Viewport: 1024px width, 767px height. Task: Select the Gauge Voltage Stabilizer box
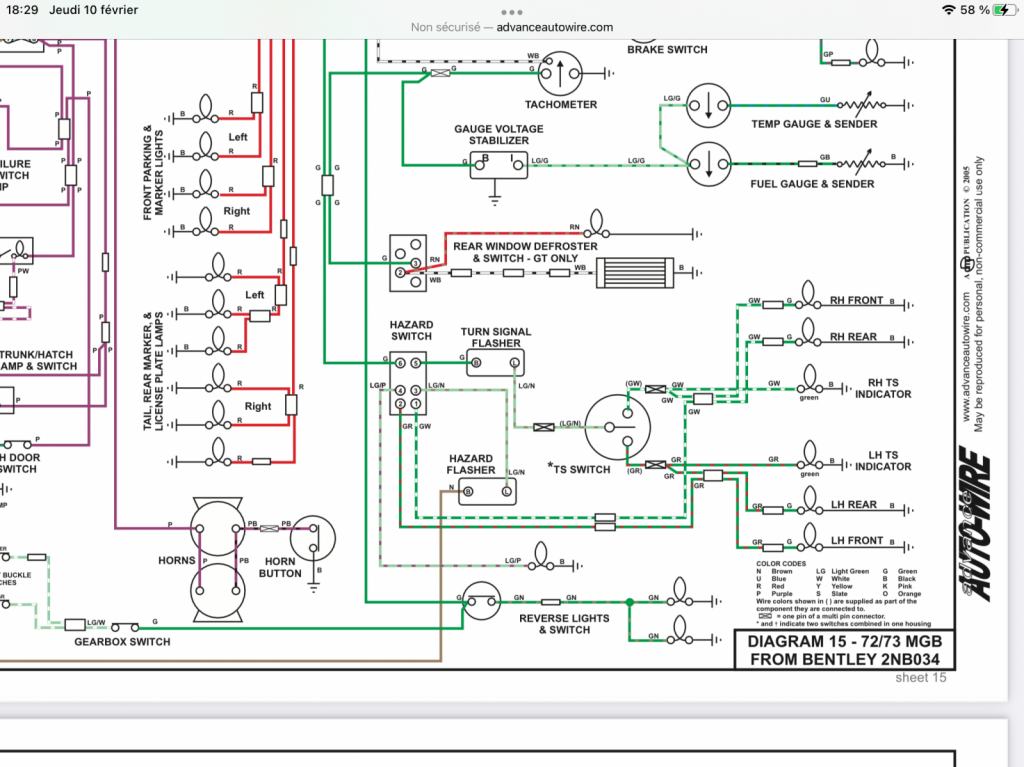498,165
